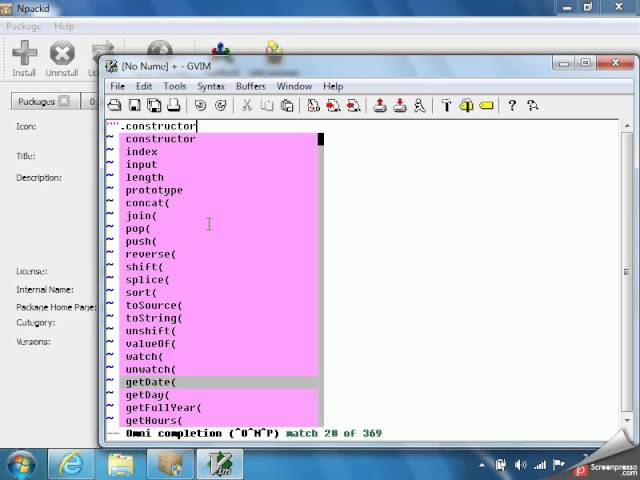The image size is (640, 480).
Task: Open the GVIM Help menu
Action: (x=333, y=87)
